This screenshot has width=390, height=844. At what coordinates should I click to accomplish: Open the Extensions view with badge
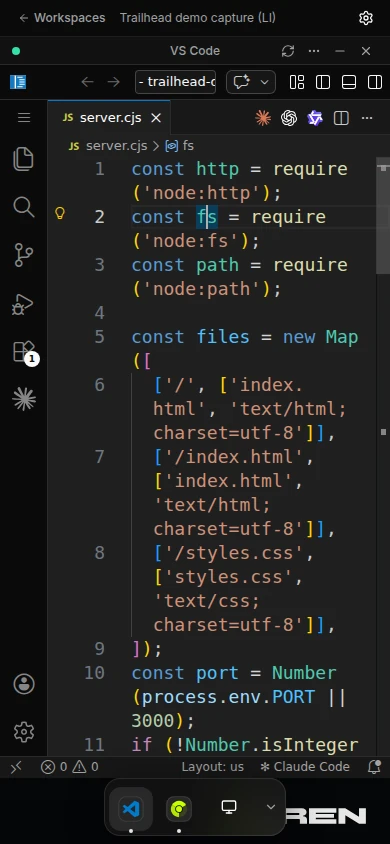click(24, 352)
